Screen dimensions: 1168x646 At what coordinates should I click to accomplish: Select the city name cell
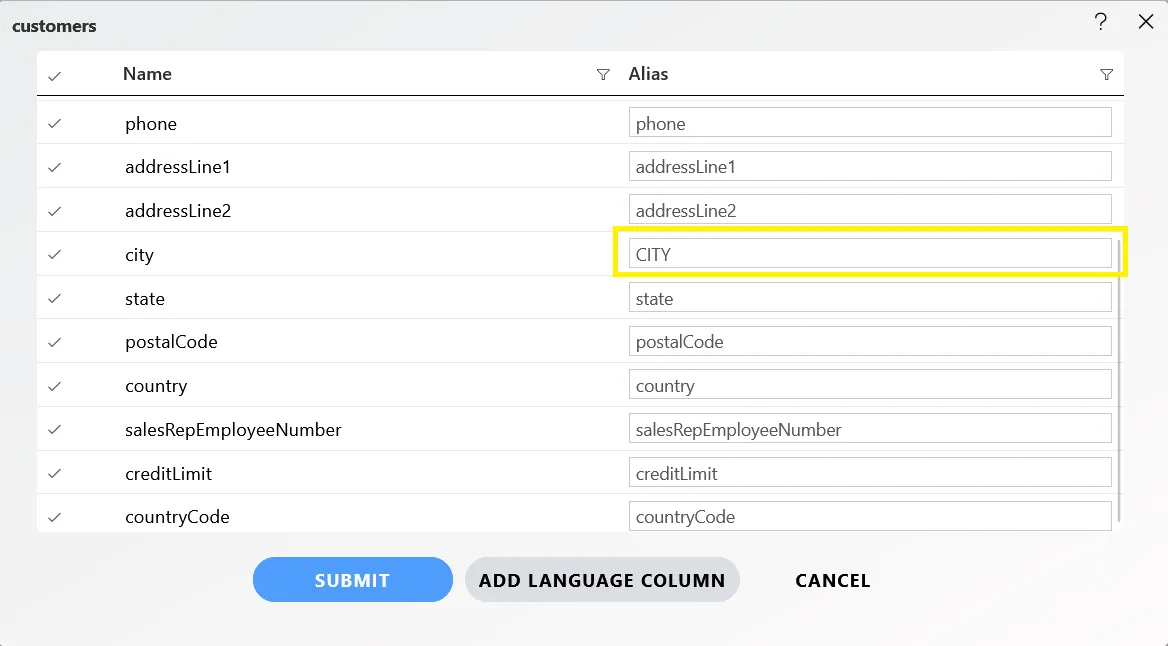pyautogui.click(x=139, y=255)
